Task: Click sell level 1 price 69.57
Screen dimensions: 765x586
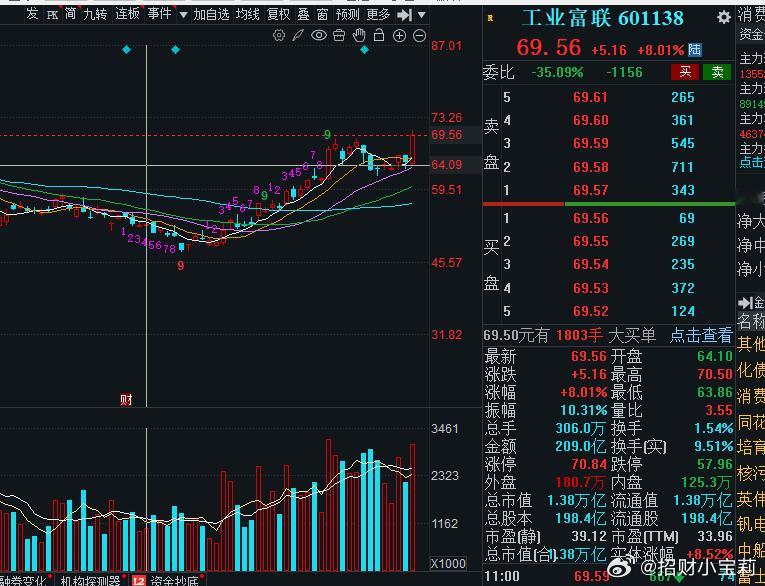Action: pyautogui.click(x=590, y=190)
